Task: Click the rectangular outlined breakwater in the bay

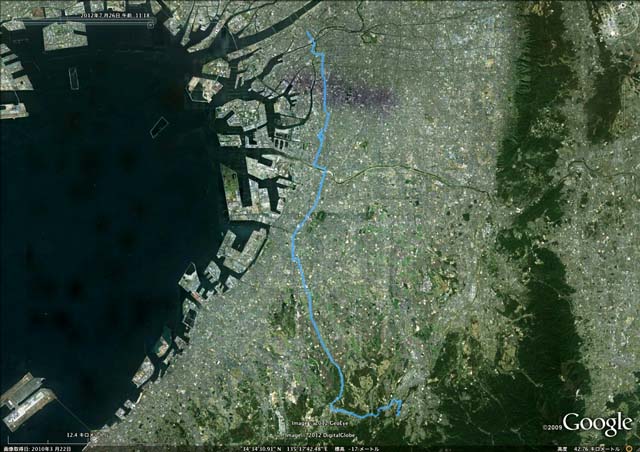Action: pyautogui.click(x=159, y=127)
